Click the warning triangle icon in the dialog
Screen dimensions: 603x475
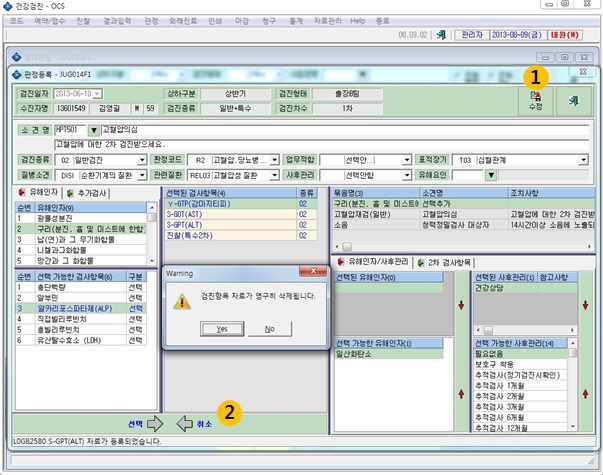(x=182, y=302)
